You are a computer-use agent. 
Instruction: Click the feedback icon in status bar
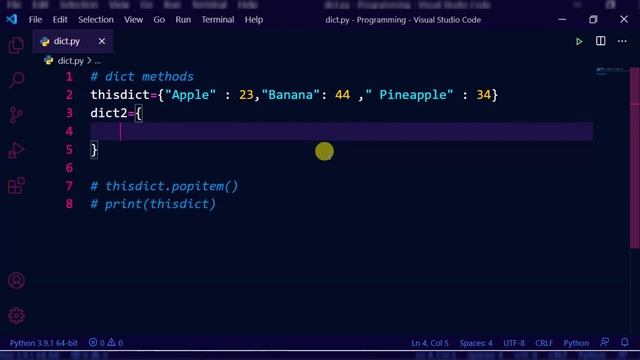pos(604,342)
